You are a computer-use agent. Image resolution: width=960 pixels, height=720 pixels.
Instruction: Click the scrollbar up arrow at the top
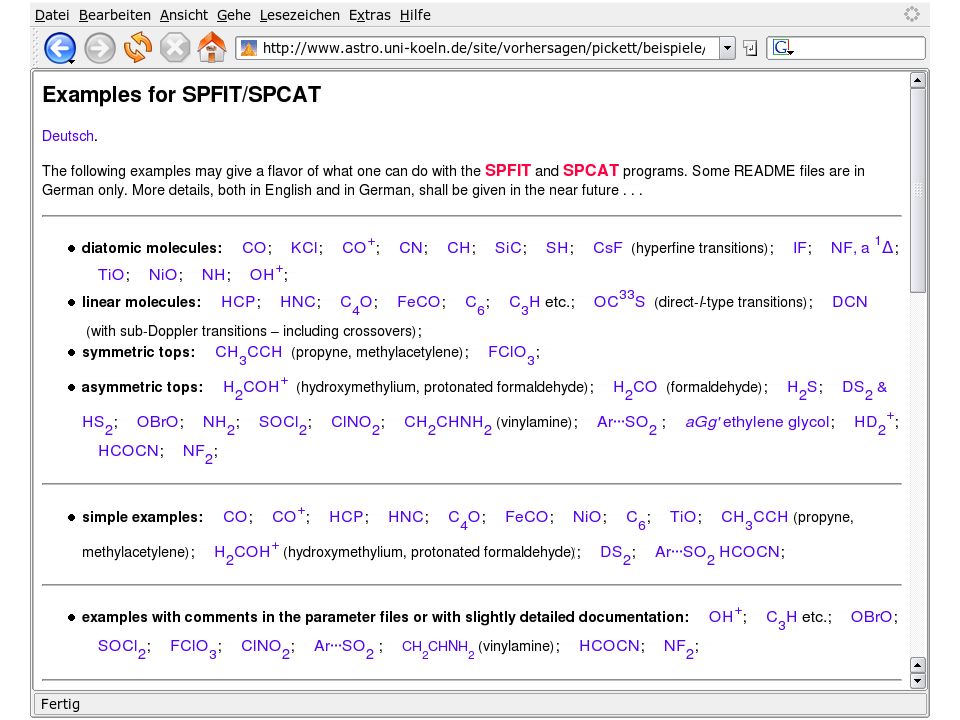pos(917,80)
